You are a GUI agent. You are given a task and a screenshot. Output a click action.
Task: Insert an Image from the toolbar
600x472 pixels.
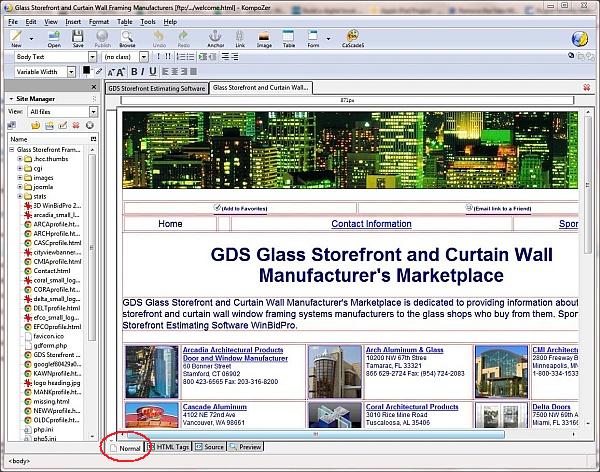point(264,39)
